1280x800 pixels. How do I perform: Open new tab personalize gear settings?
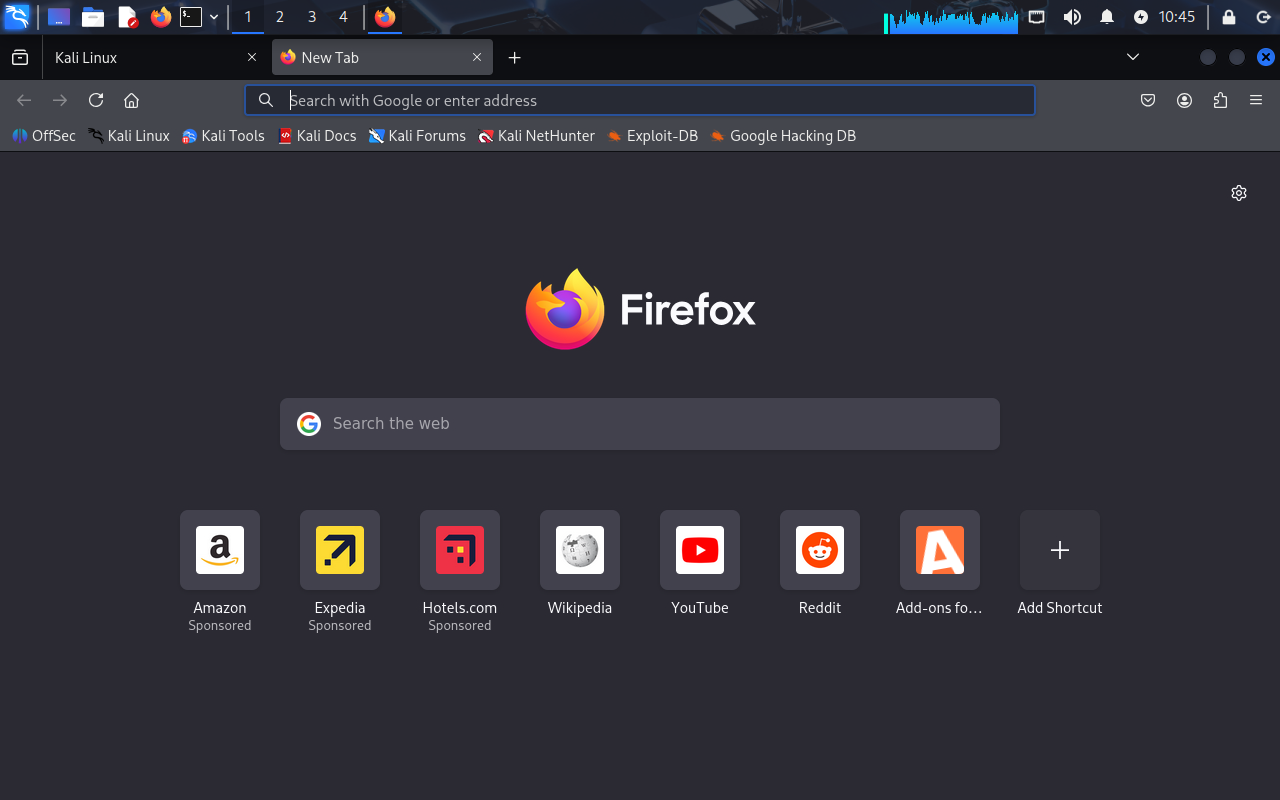click(1239, 193)
